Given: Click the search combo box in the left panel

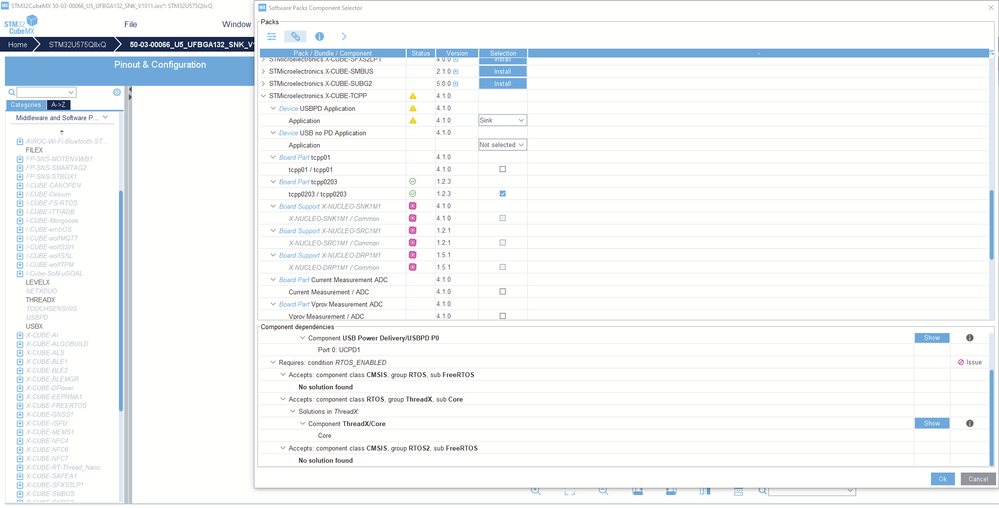Looking at the screenshot, I should [x=46, y=92].
